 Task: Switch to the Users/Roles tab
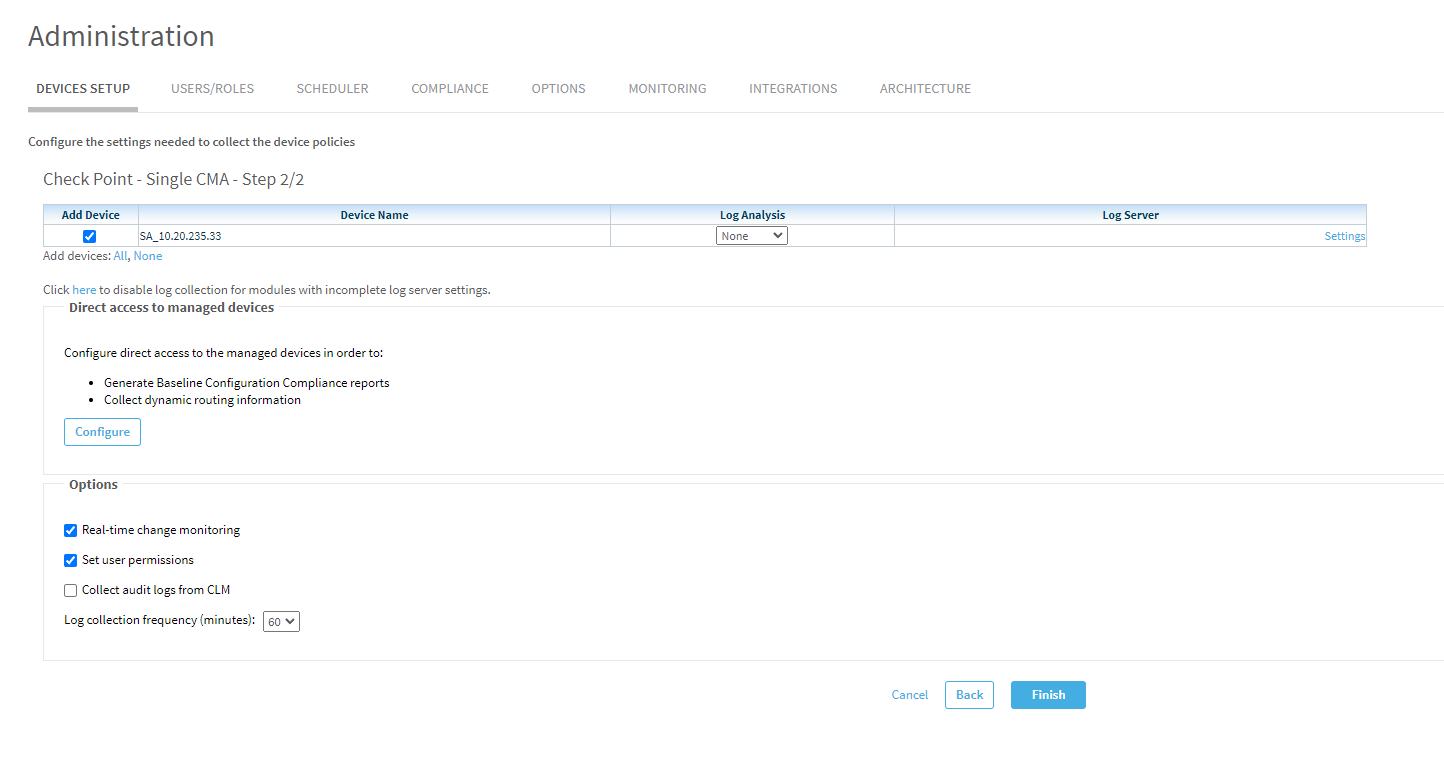click(212, 89)
